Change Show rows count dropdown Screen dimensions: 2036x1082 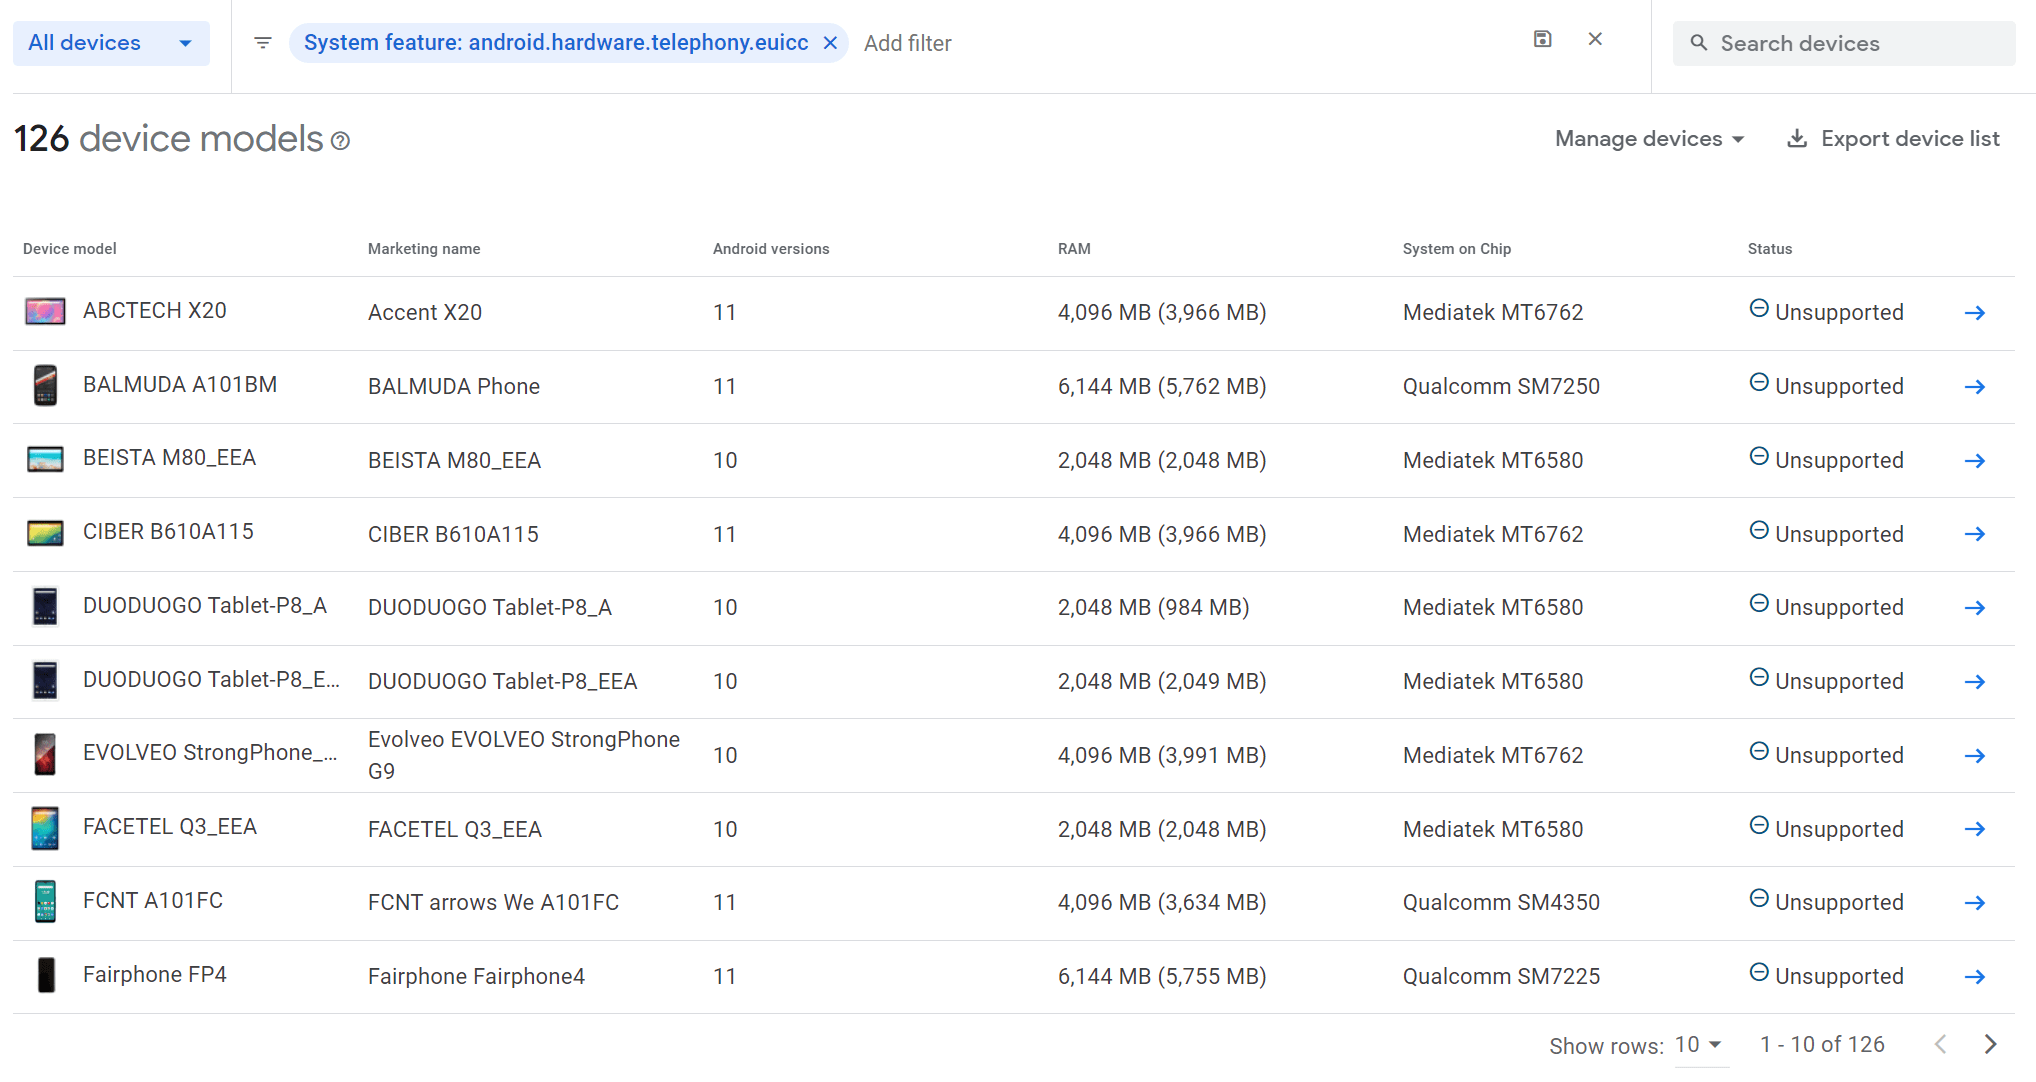point(1698,1044)
